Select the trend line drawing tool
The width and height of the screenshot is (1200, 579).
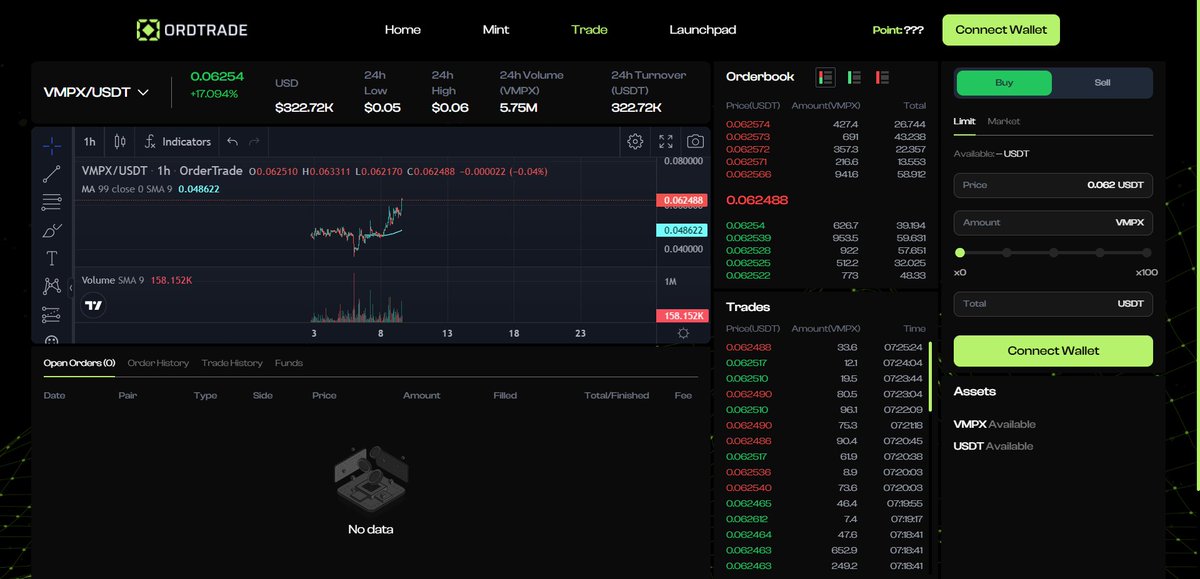(52, 174)
